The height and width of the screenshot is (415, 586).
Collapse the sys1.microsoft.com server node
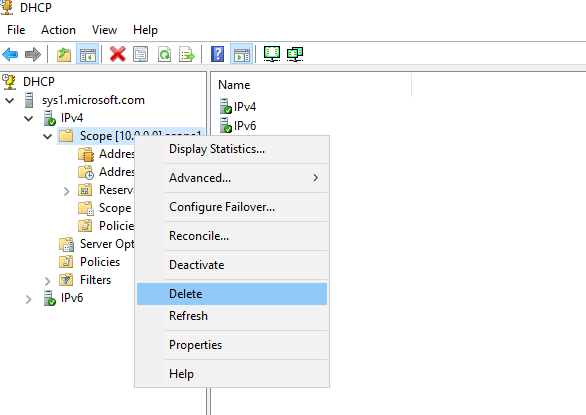(9, 100)
